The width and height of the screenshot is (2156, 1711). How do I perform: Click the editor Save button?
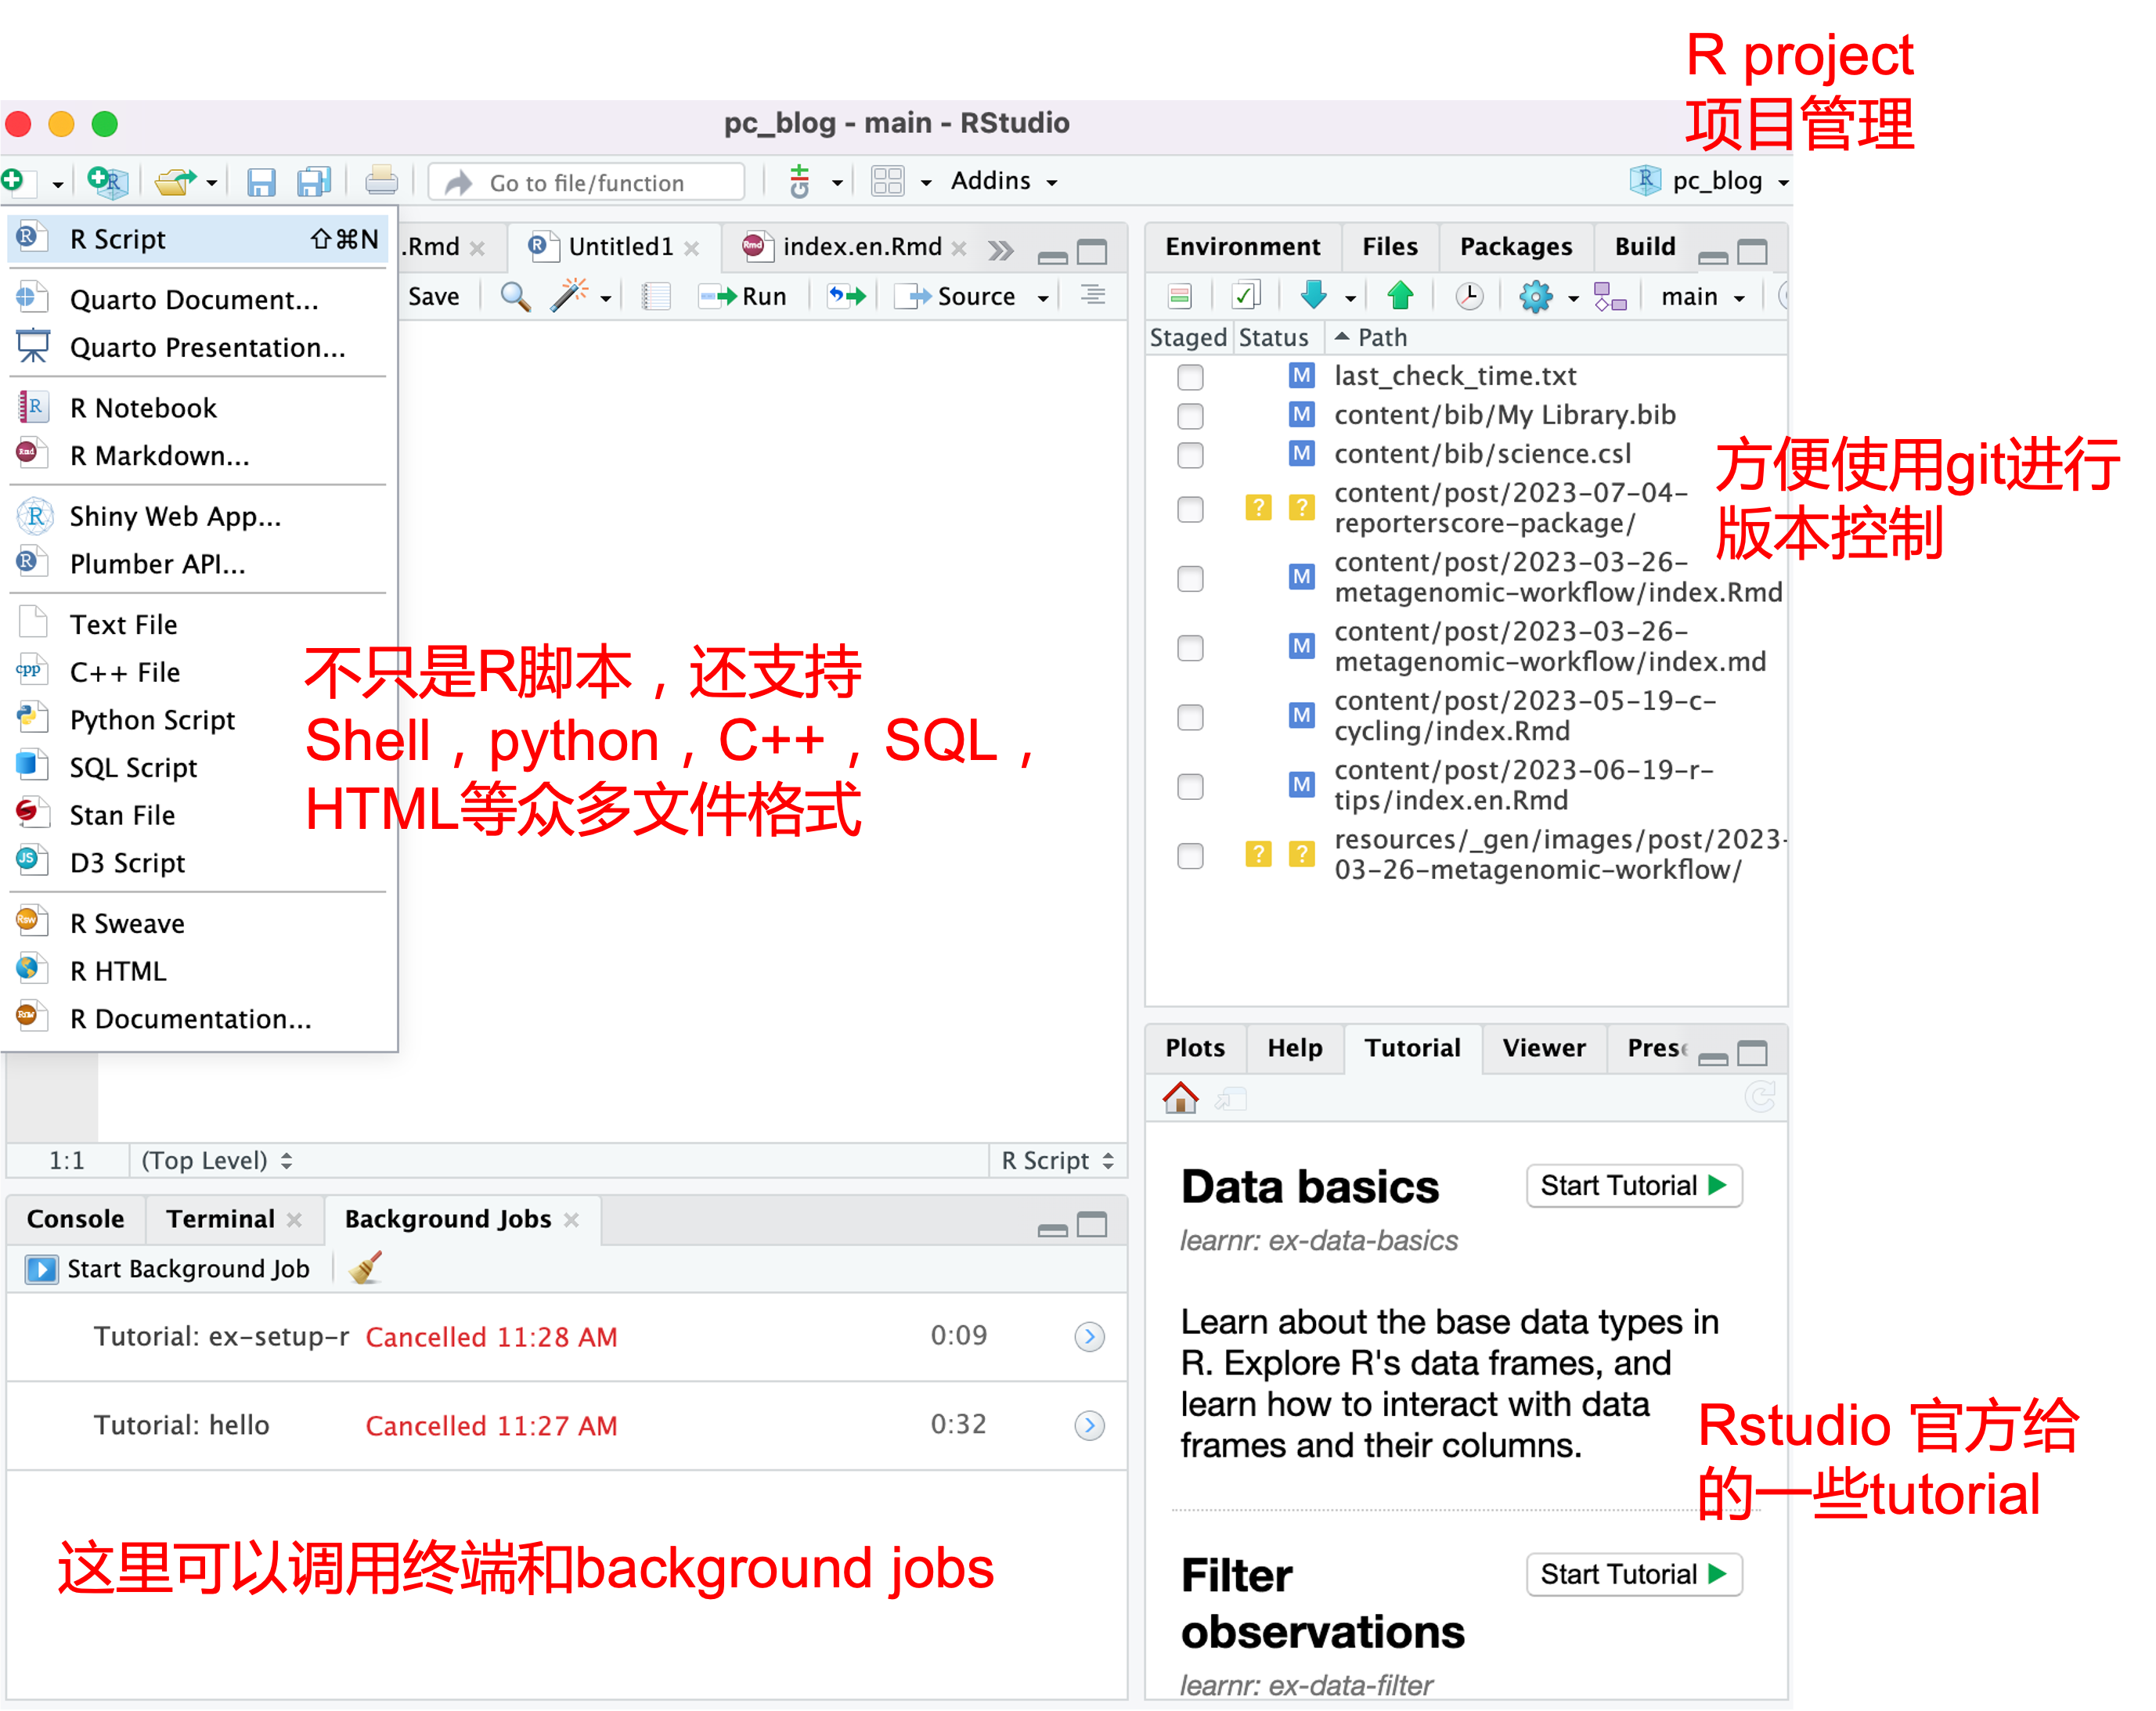(x=434, y=296)
